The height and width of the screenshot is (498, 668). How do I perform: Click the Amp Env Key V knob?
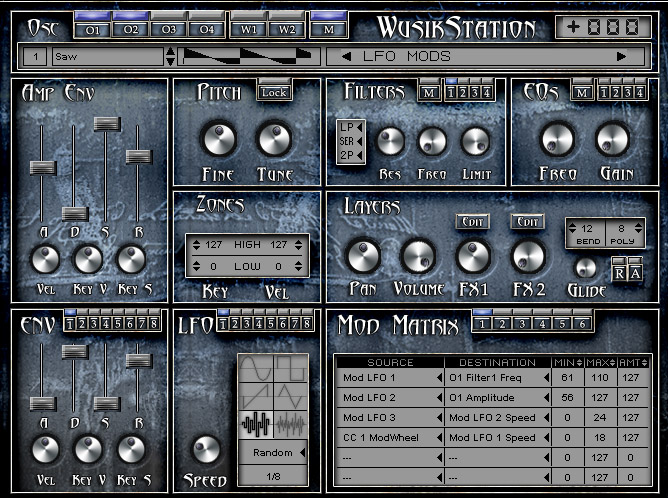(x=89, y=259)
